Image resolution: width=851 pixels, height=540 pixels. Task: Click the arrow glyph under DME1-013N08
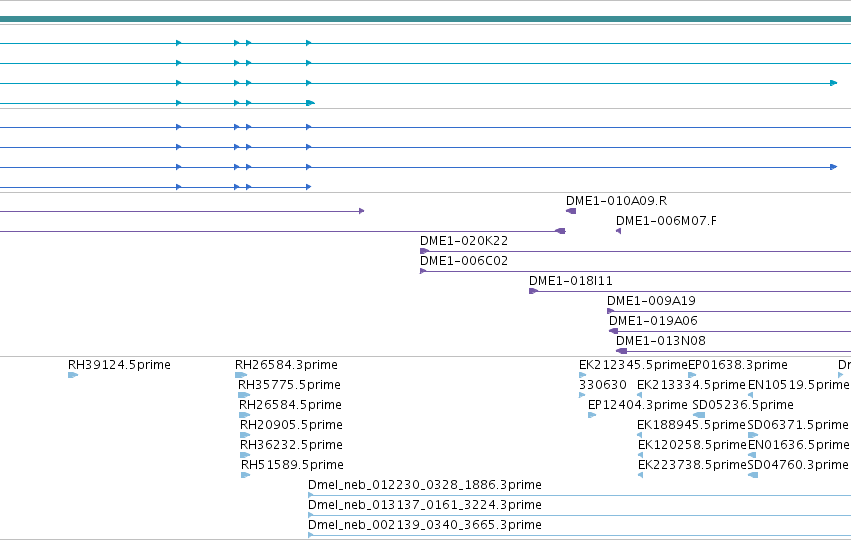click(621, 351)
